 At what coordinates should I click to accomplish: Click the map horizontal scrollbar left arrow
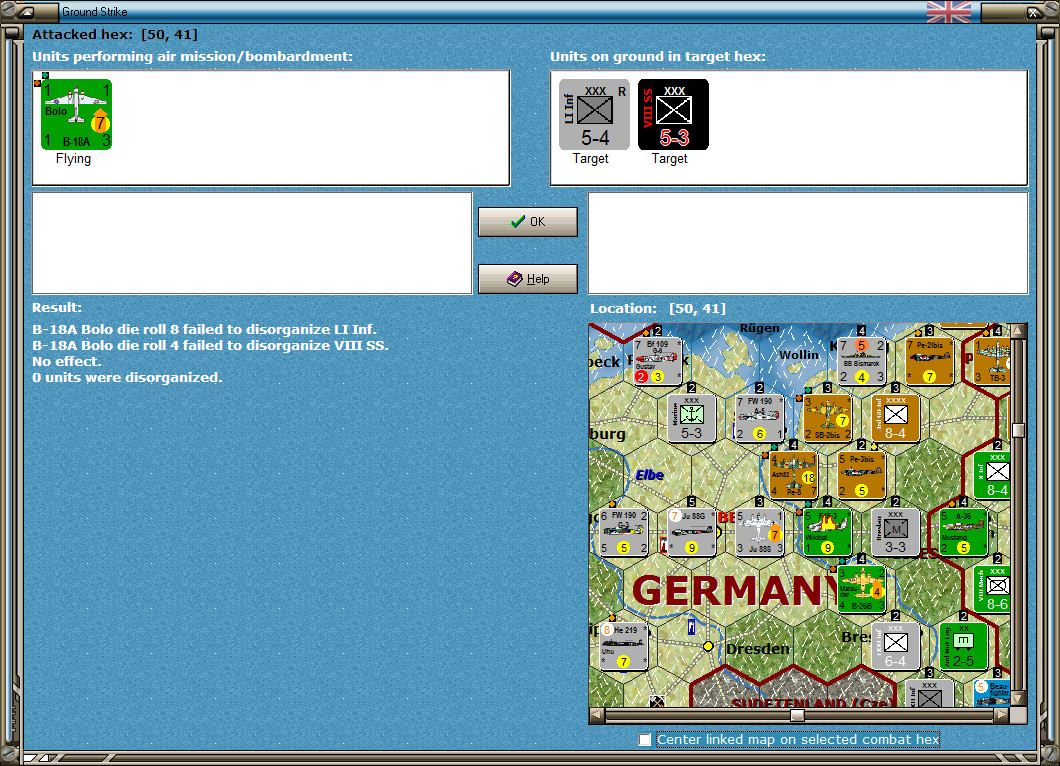click(597, 715)
